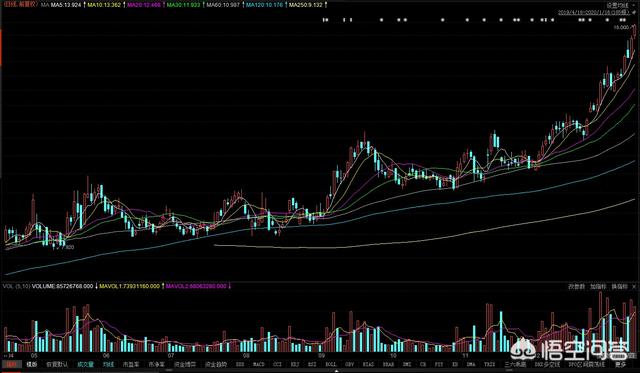
Task: Open the 市净率 indicator tab
Action: point(156,364)
